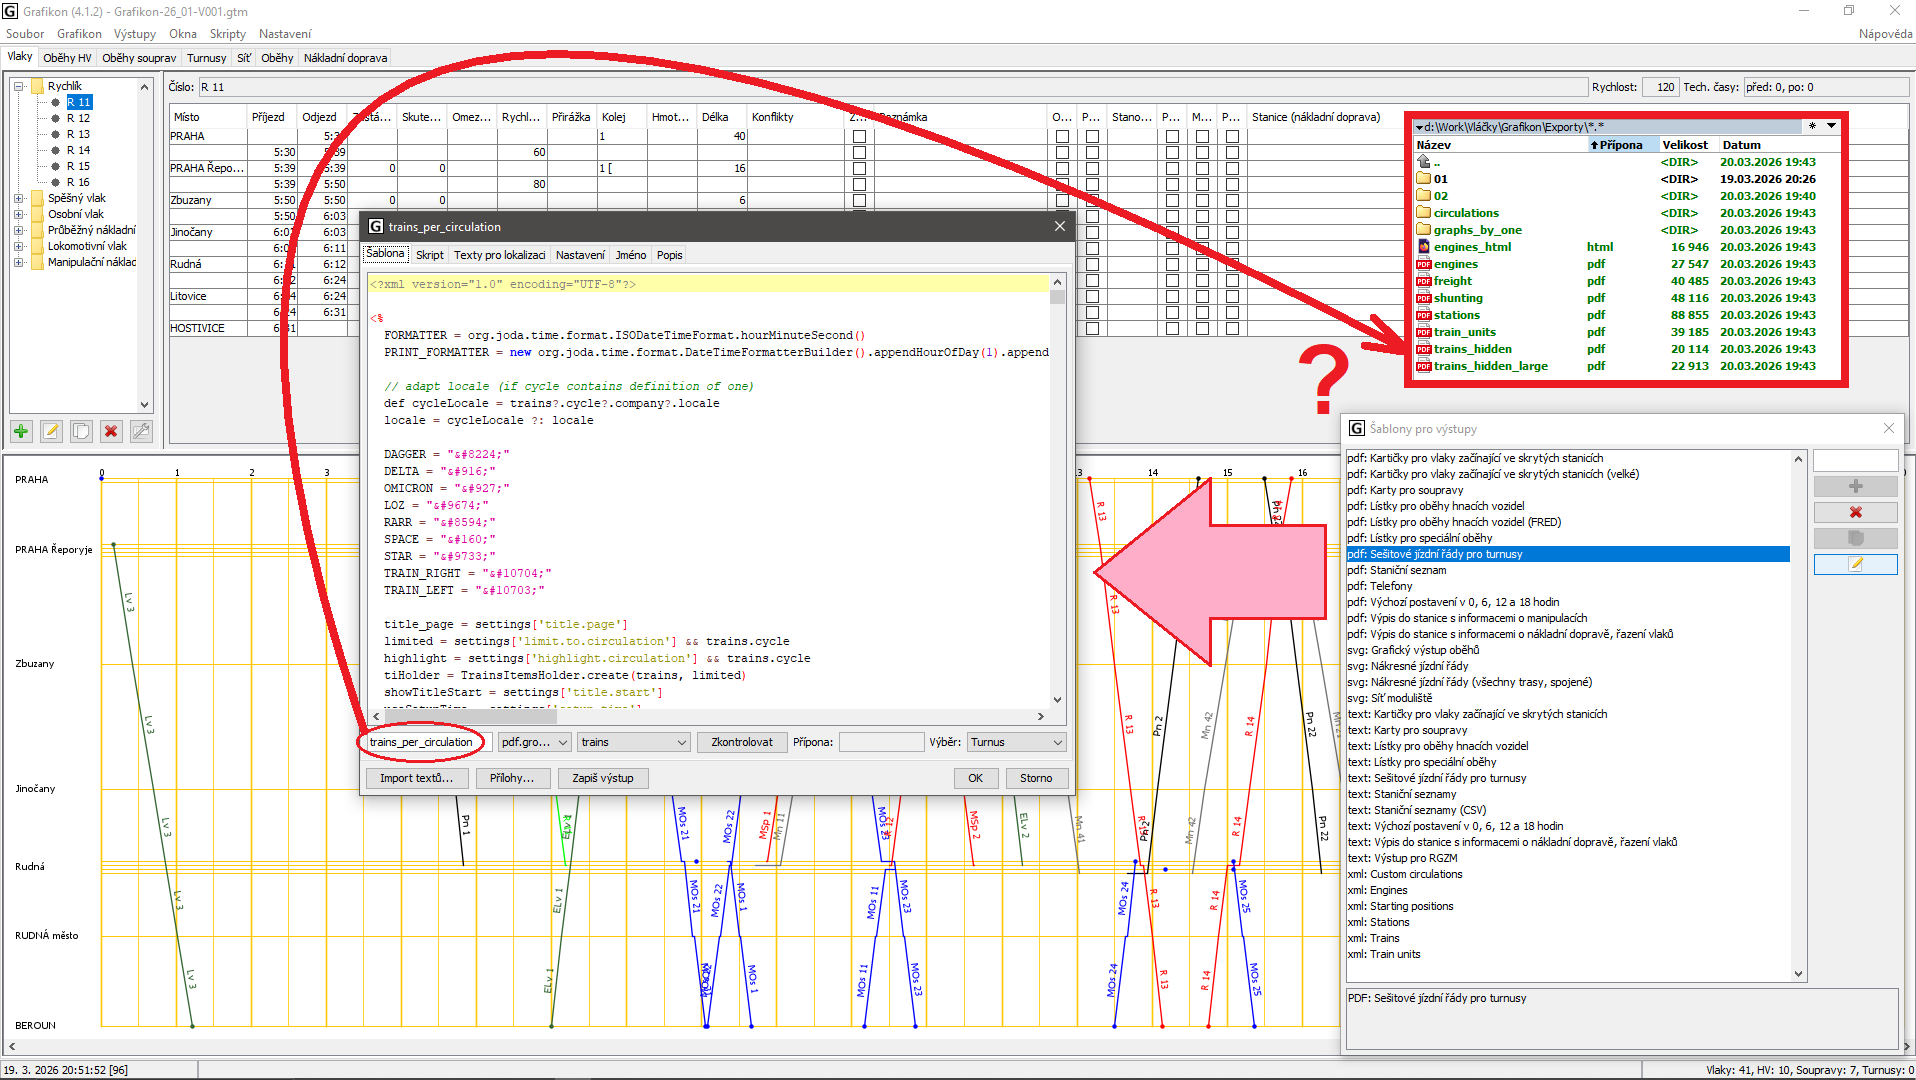Switch to the Skript tab

pos(429,255)
